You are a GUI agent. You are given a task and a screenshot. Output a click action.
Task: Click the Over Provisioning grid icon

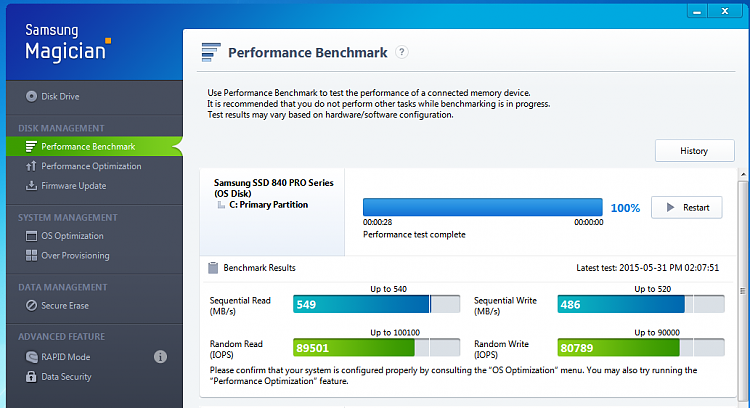pos(31,255)
